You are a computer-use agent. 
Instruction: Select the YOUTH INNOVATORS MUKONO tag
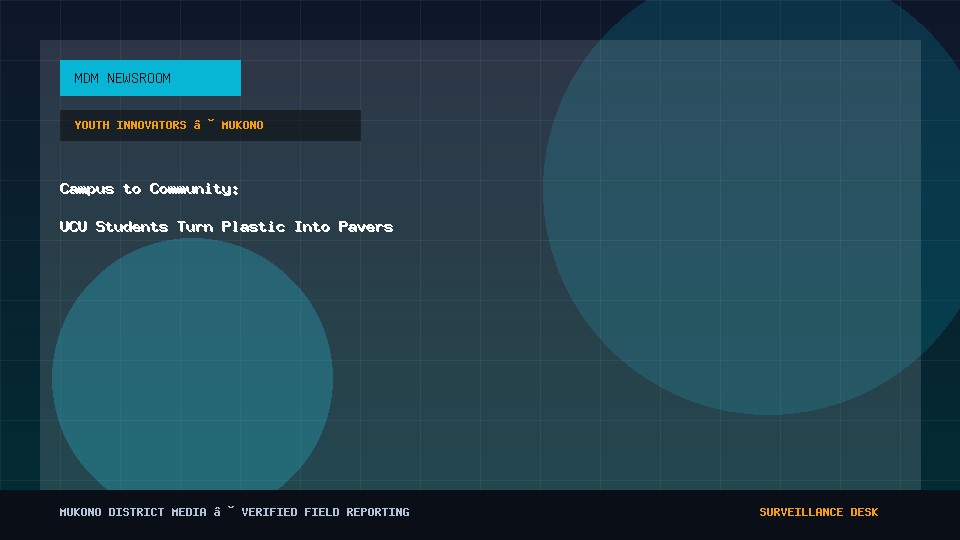tap(210, 126)
